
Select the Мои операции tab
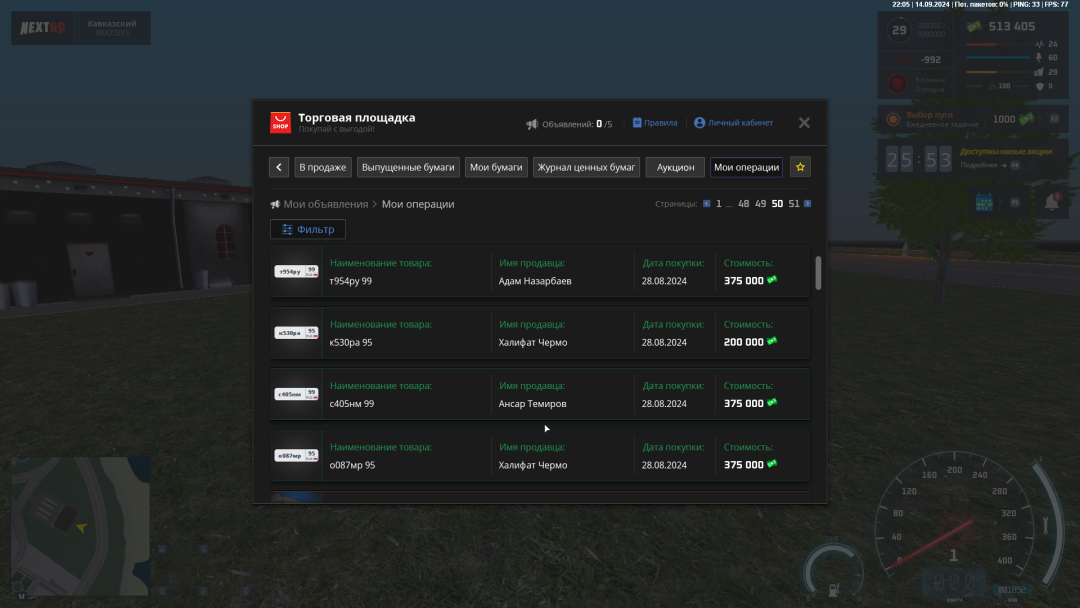tap(747, 167)
